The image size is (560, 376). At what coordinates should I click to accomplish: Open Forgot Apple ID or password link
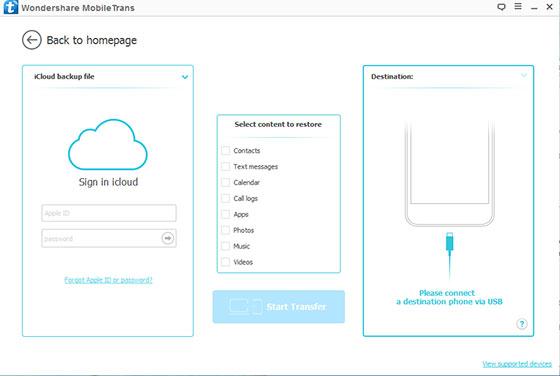108,280
